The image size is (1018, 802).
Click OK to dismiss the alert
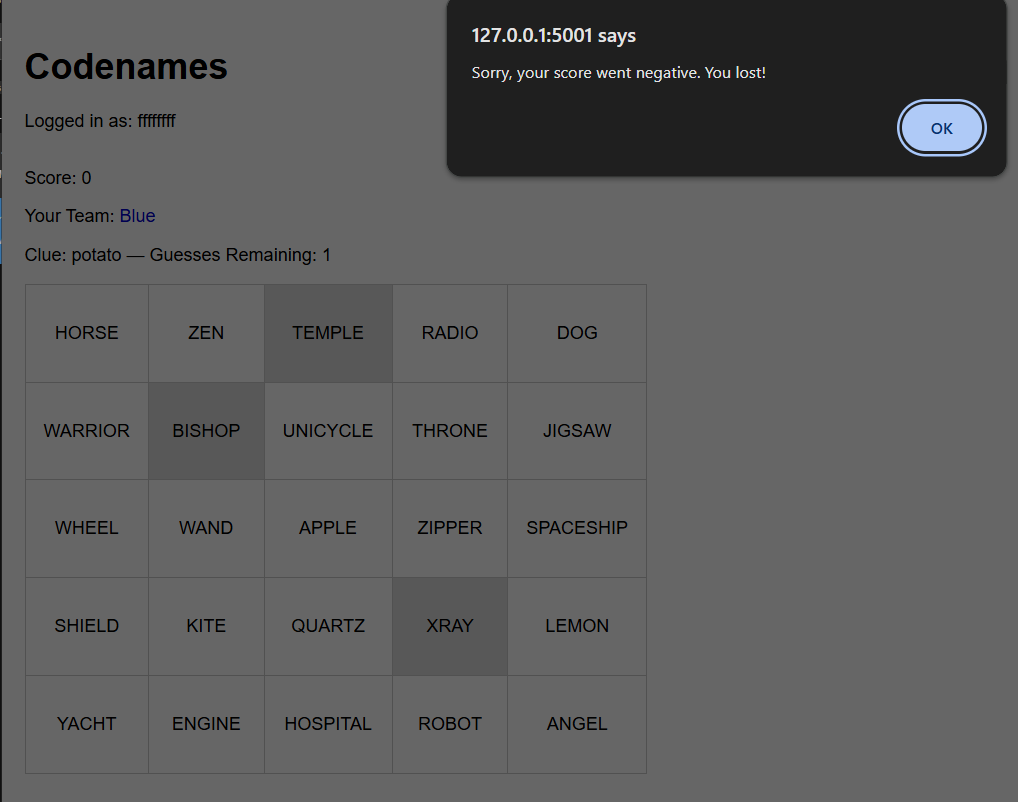pyautogui.click(x=941, y=128)
